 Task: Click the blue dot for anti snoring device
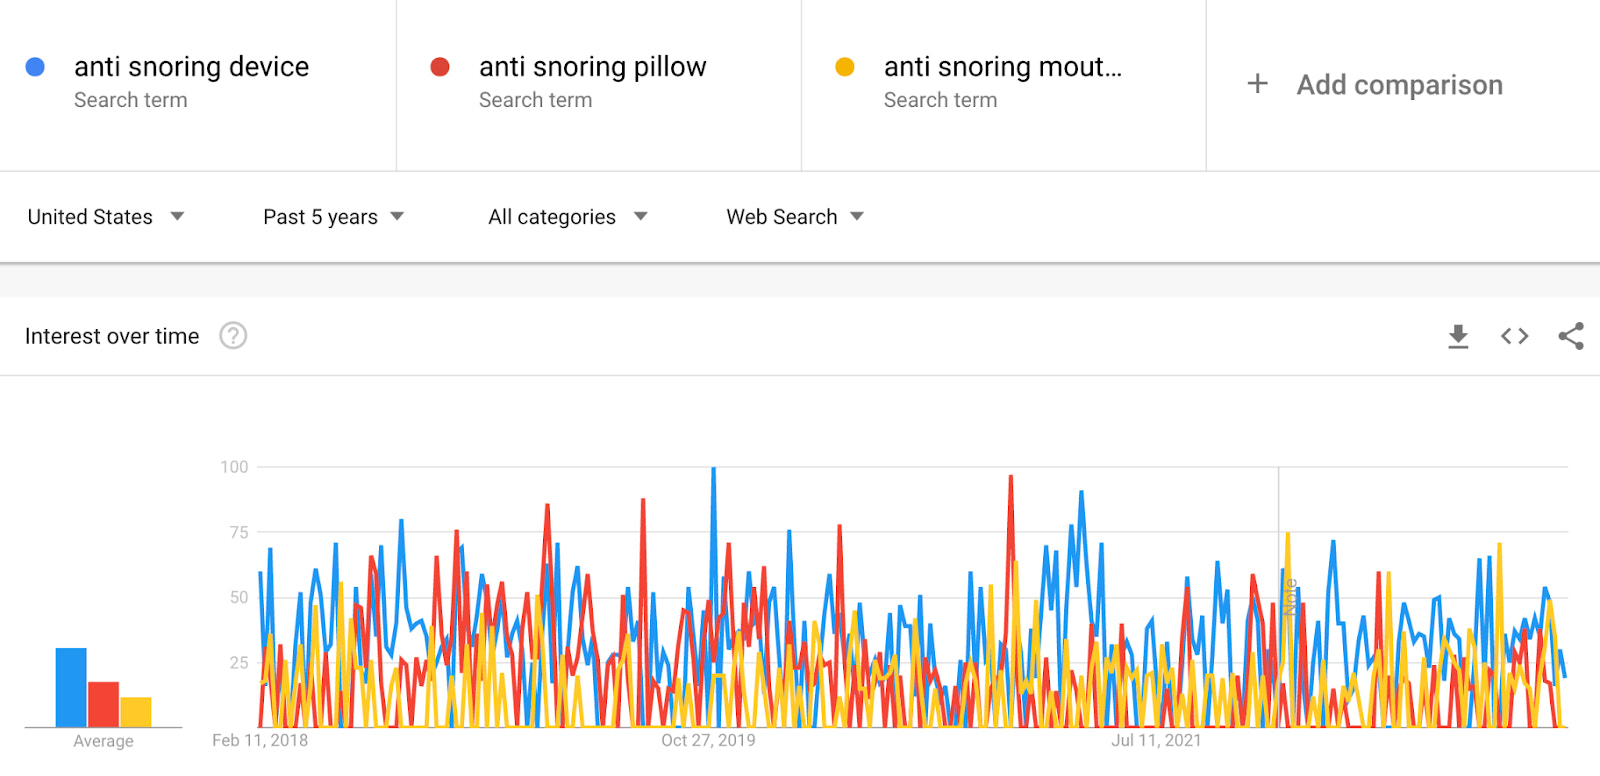coord(36,66)
